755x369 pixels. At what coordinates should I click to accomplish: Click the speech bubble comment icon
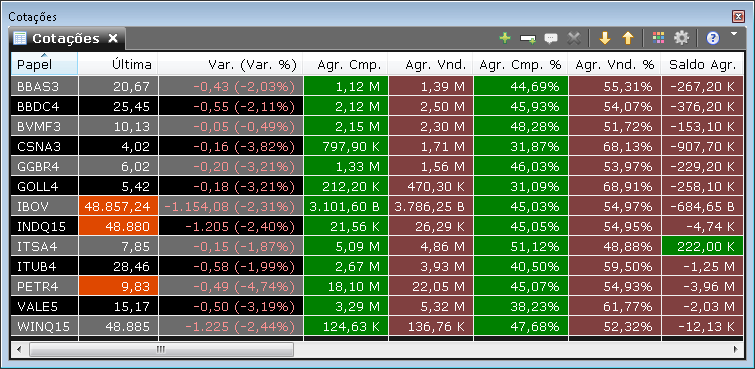[x=550, y=39]
